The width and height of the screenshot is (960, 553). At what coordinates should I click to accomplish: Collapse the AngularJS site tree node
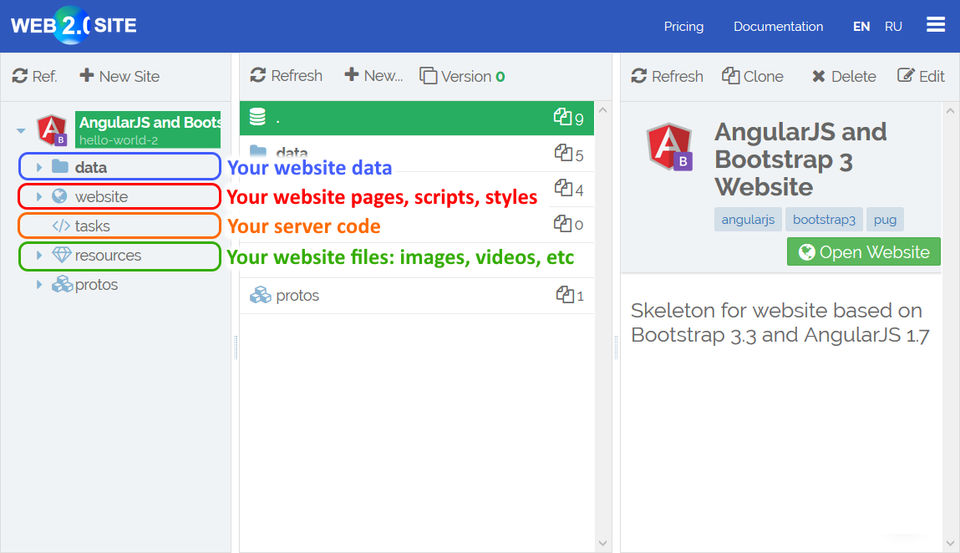21,130
